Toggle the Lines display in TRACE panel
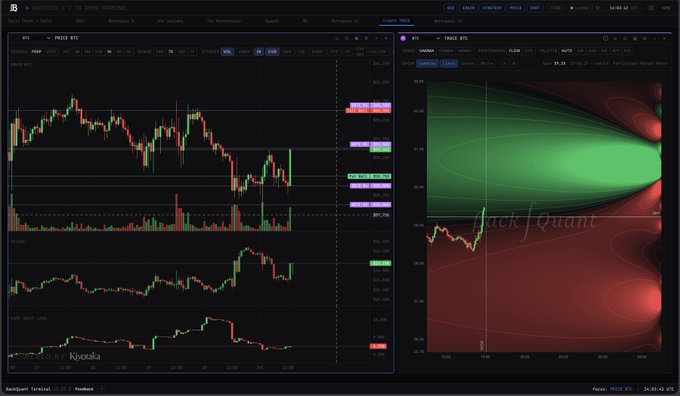This screenshot has height=396, width=680. 449,63
